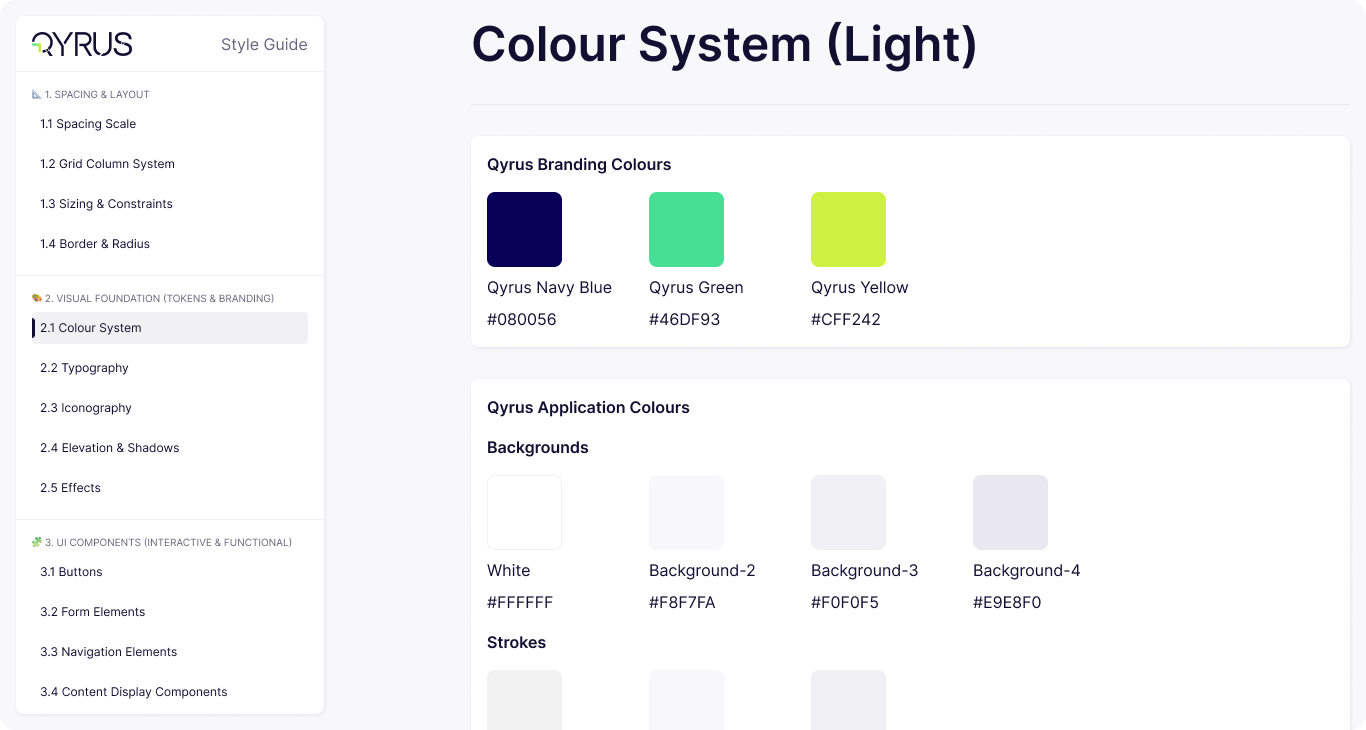Click the hex value #F0F0F5

click(x=845, y=603)
